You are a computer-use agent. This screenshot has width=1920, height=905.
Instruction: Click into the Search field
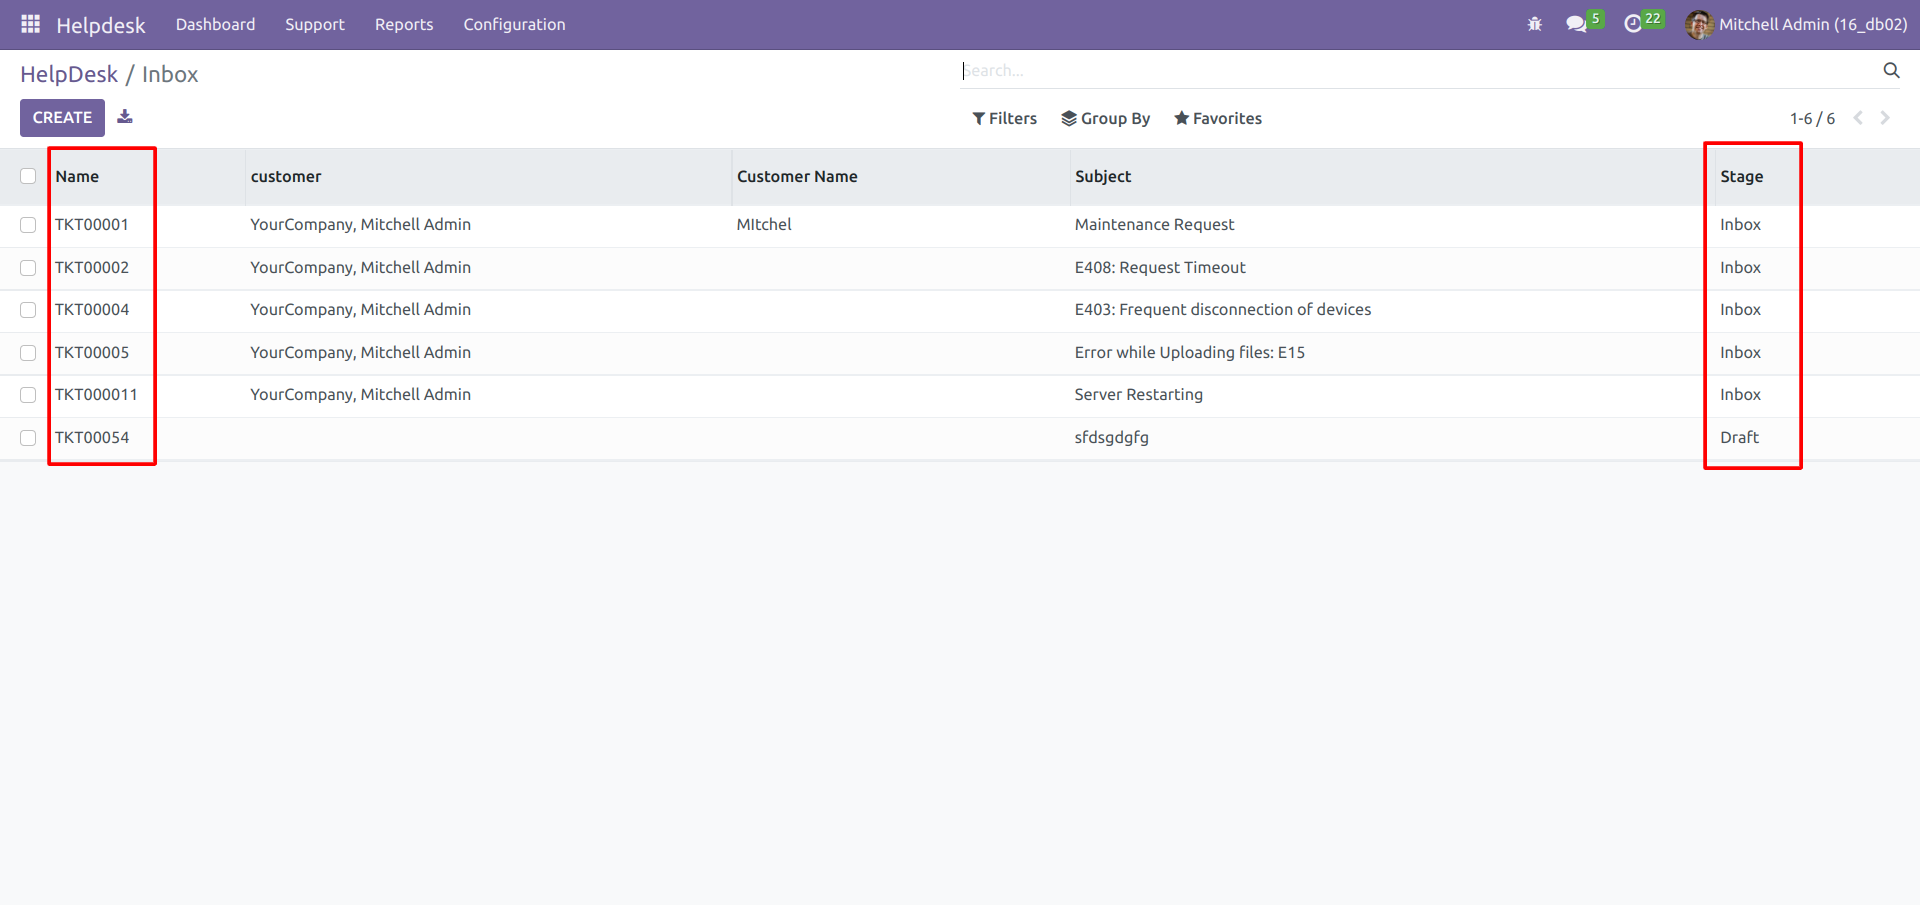pos(1420,70)
